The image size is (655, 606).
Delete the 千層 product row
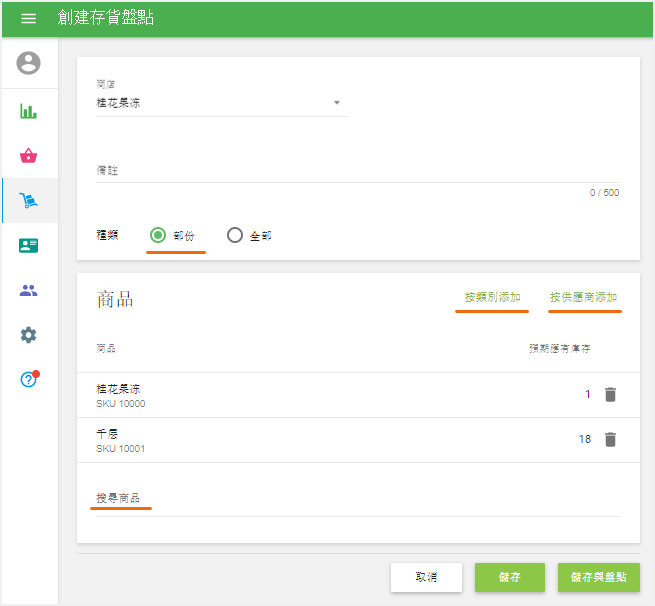point(611,439)
